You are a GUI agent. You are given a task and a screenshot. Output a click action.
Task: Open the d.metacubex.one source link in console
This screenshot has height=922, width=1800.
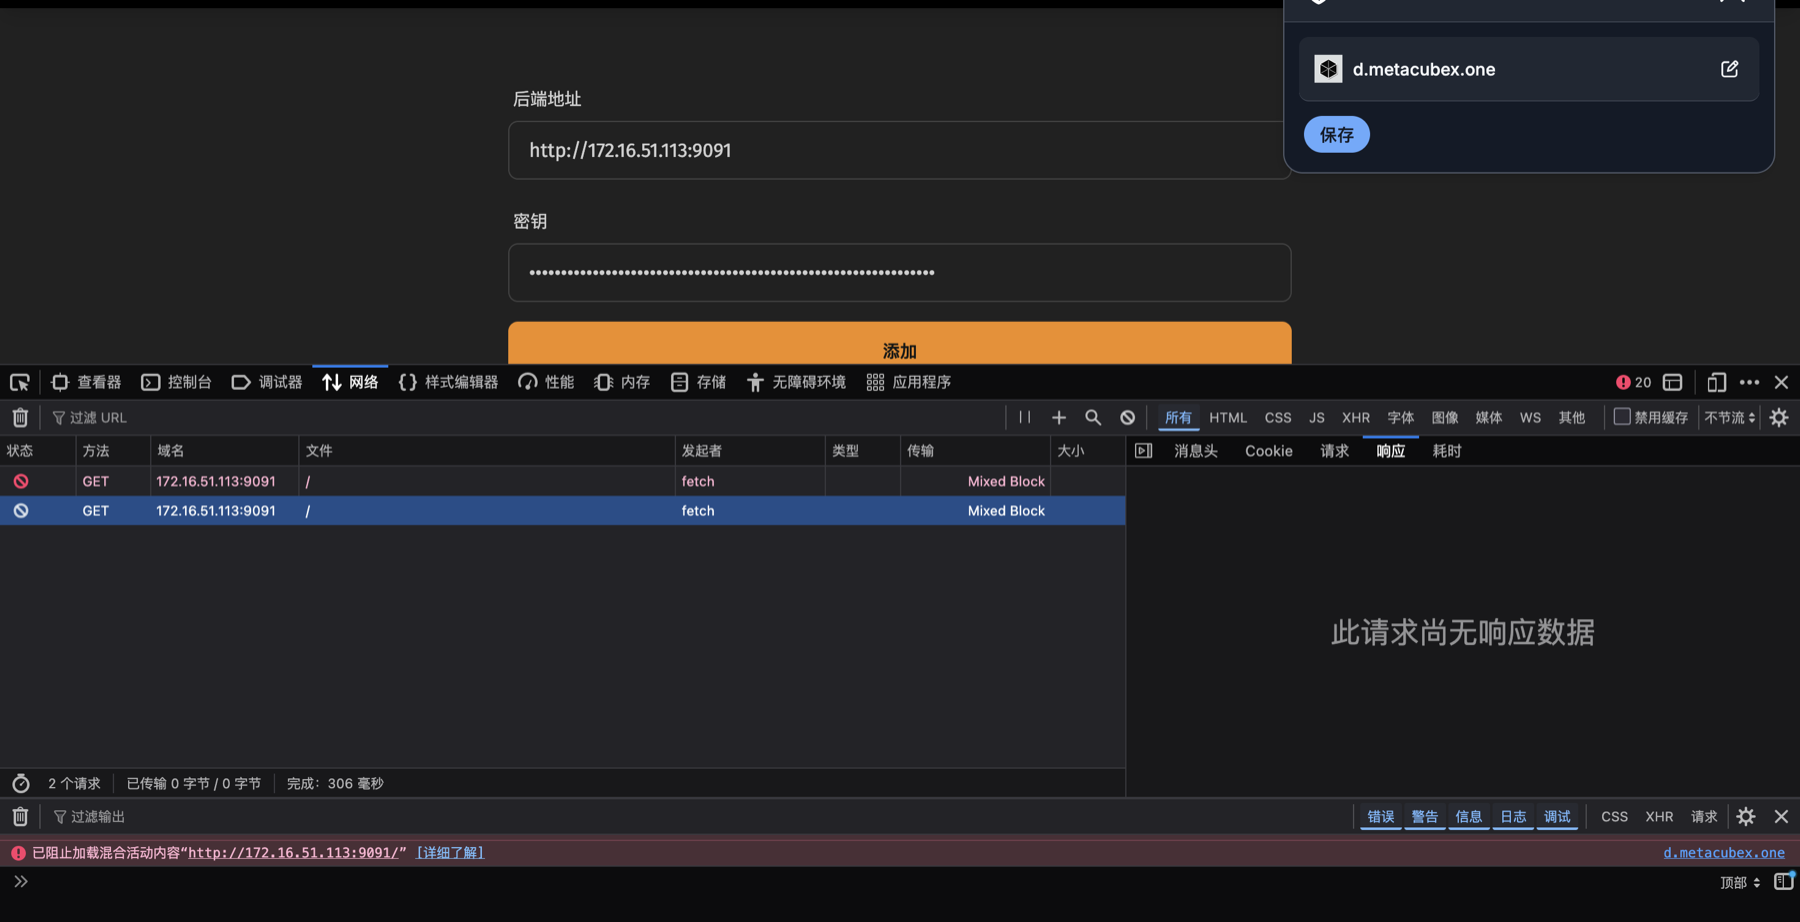click(1724, 853)
